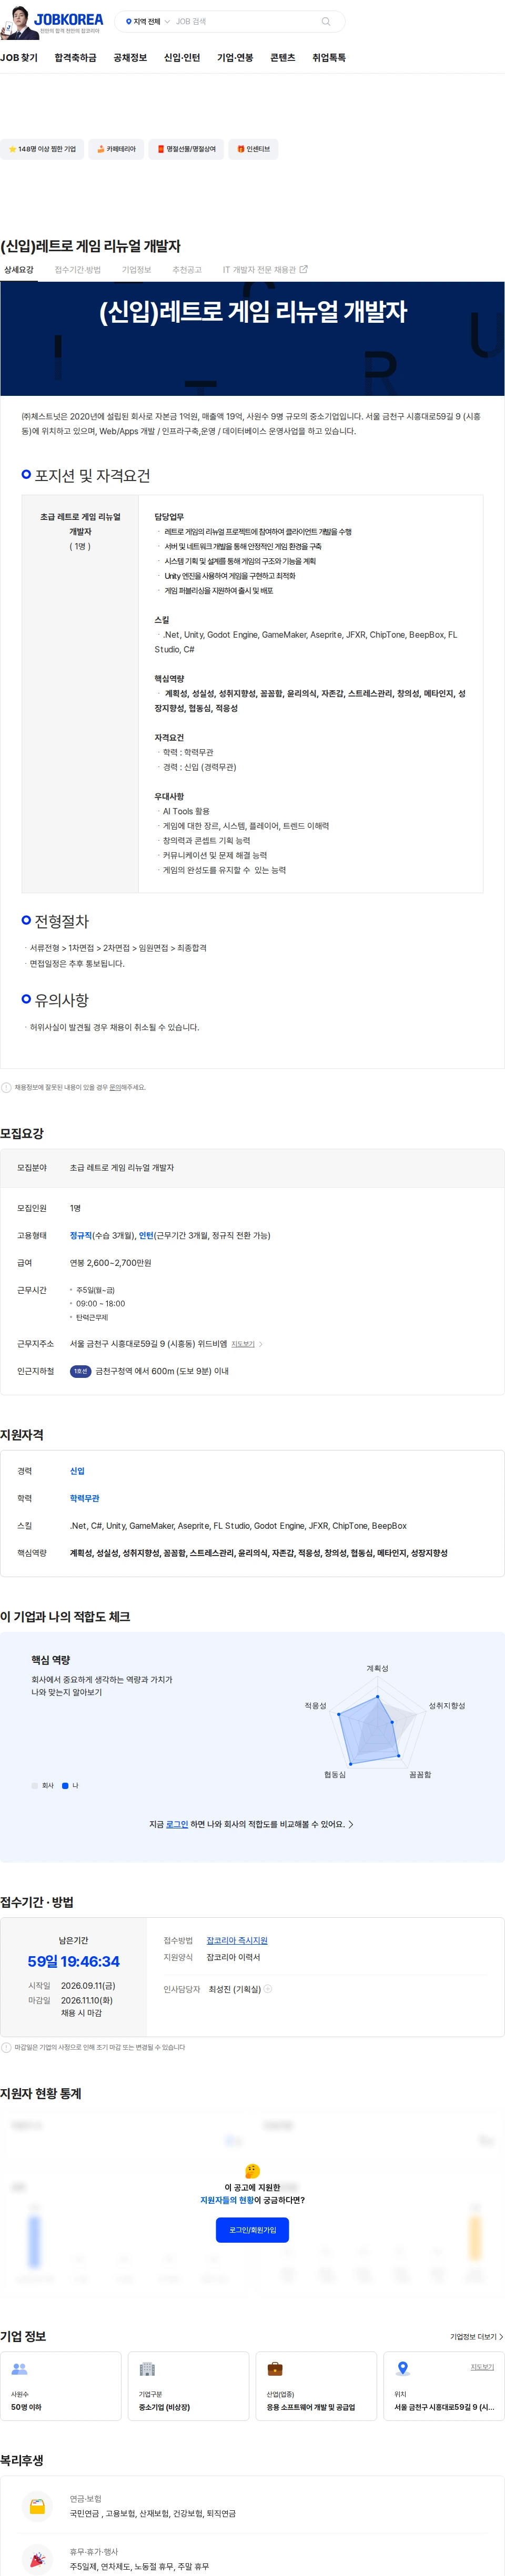Open the 신입·인턴 menu

pos(182,58)
